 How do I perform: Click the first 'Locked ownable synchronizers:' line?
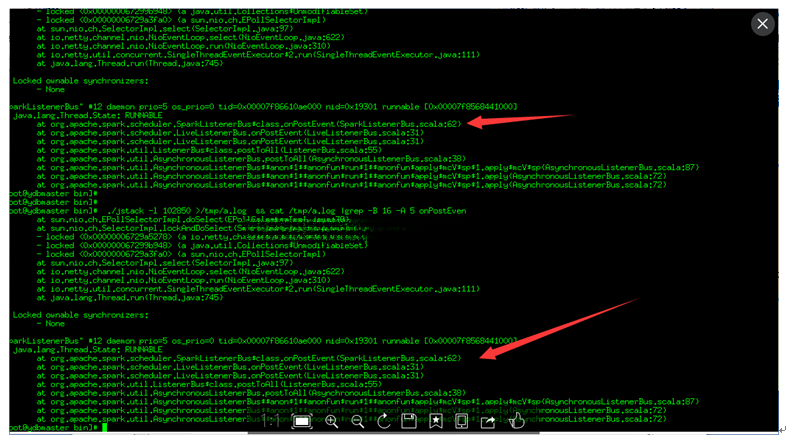pos(81,81)
